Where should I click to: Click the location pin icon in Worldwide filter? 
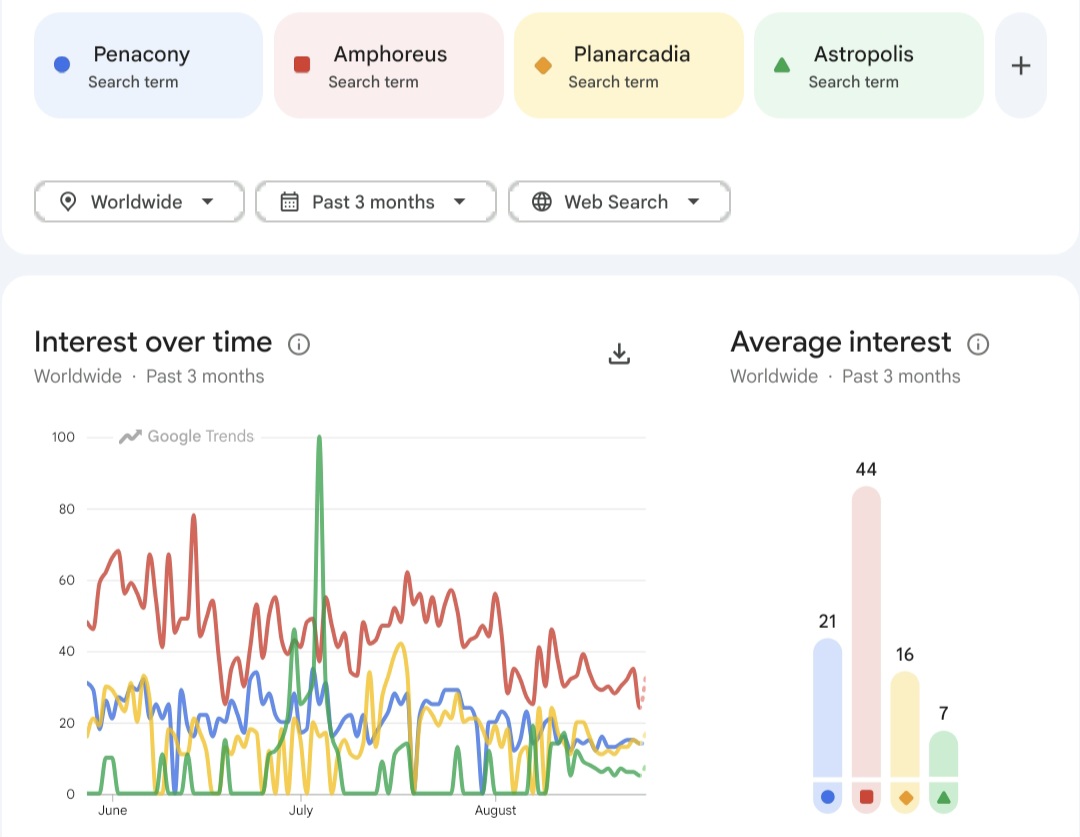[x=68, y=202]
